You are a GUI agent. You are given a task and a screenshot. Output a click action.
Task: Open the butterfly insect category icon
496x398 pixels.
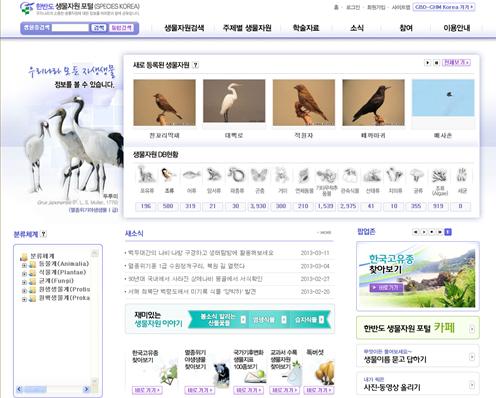(x=259, y=175)
